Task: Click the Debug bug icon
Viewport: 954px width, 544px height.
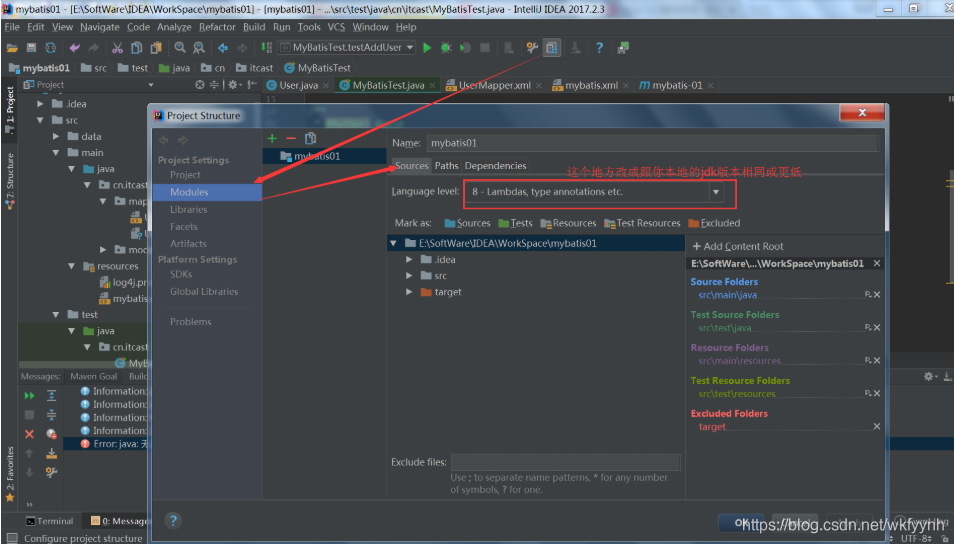Action: 446,47
